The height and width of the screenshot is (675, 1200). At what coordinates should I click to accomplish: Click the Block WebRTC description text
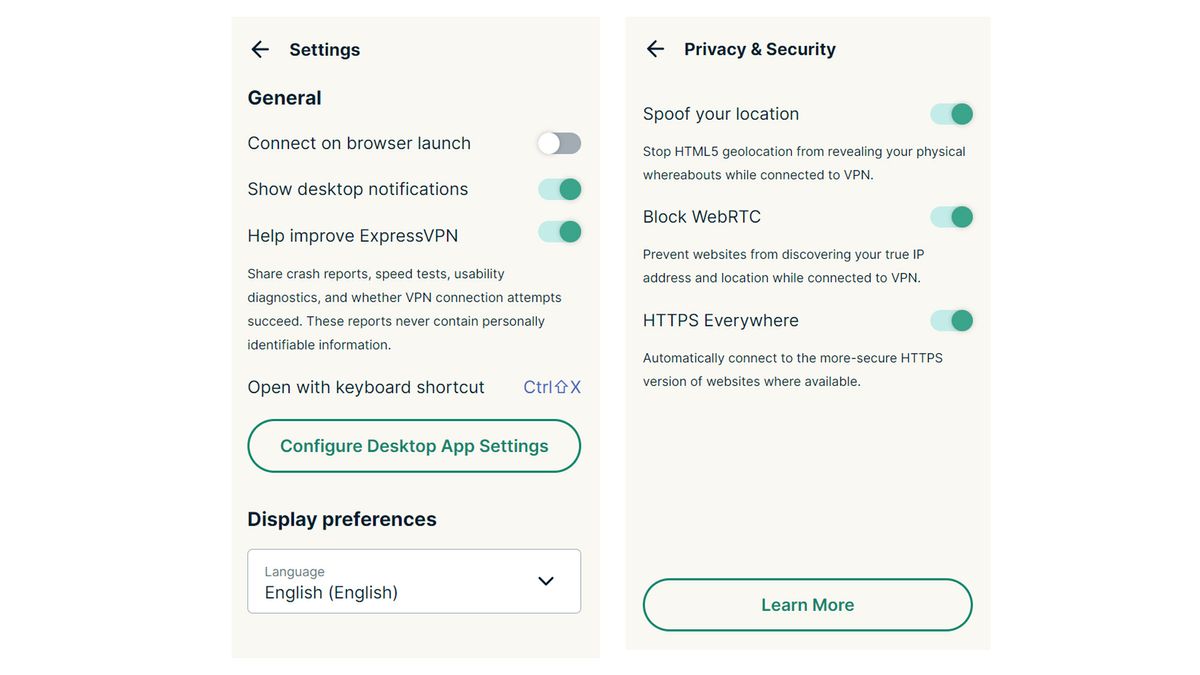783,265
